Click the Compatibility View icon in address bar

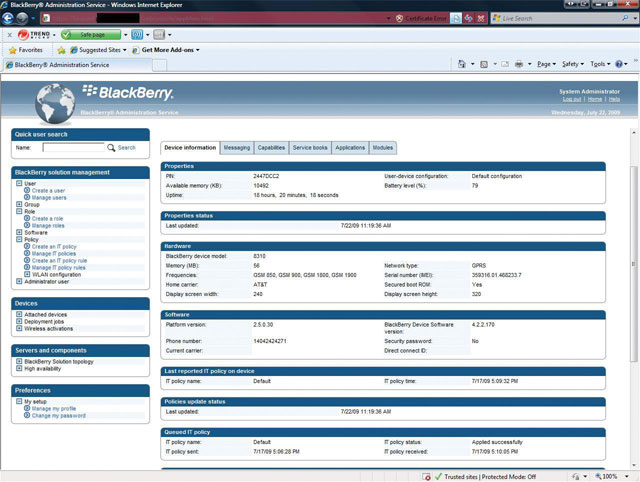456,18
